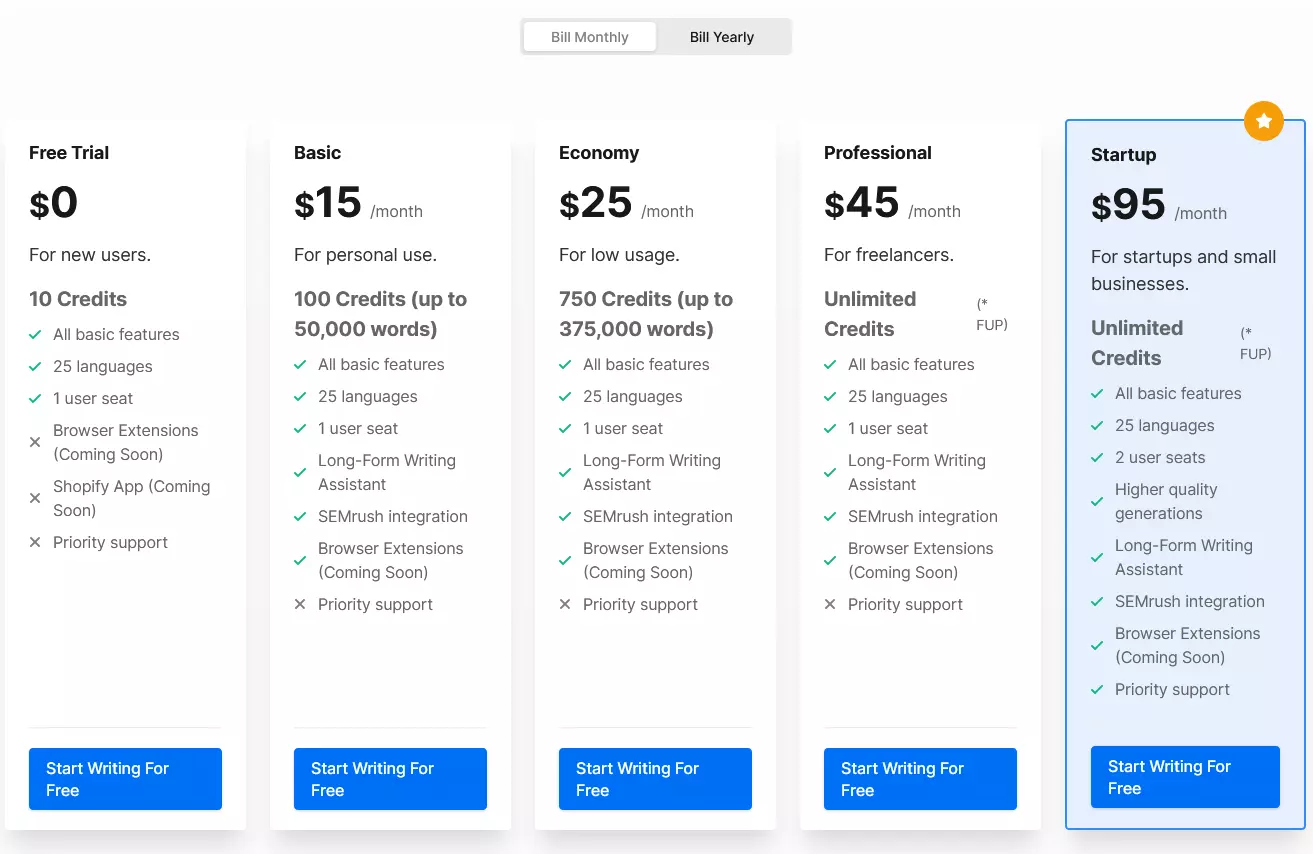Viewport: 1313px width, 854px height.
Task: Click the checkmark beside Priority support under Startup
Action: click(x=1098, y=689)
